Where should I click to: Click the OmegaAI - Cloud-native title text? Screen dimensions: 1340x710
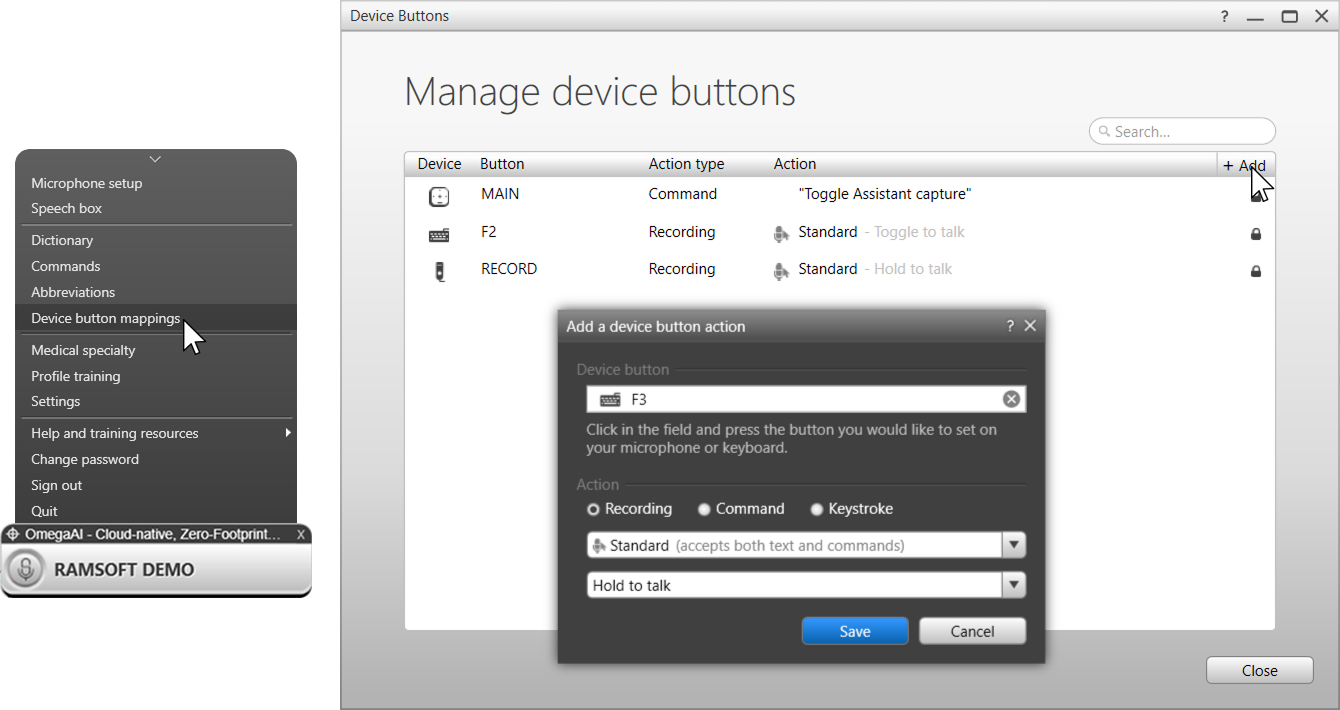(153, 534)
